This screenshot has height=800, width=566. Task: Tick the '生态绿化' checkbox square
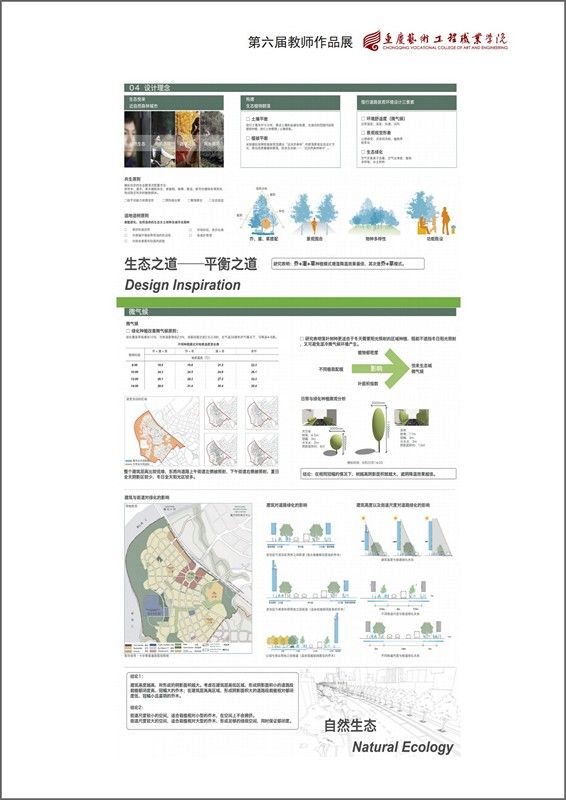pyautogui.click(x=363, y=152)
